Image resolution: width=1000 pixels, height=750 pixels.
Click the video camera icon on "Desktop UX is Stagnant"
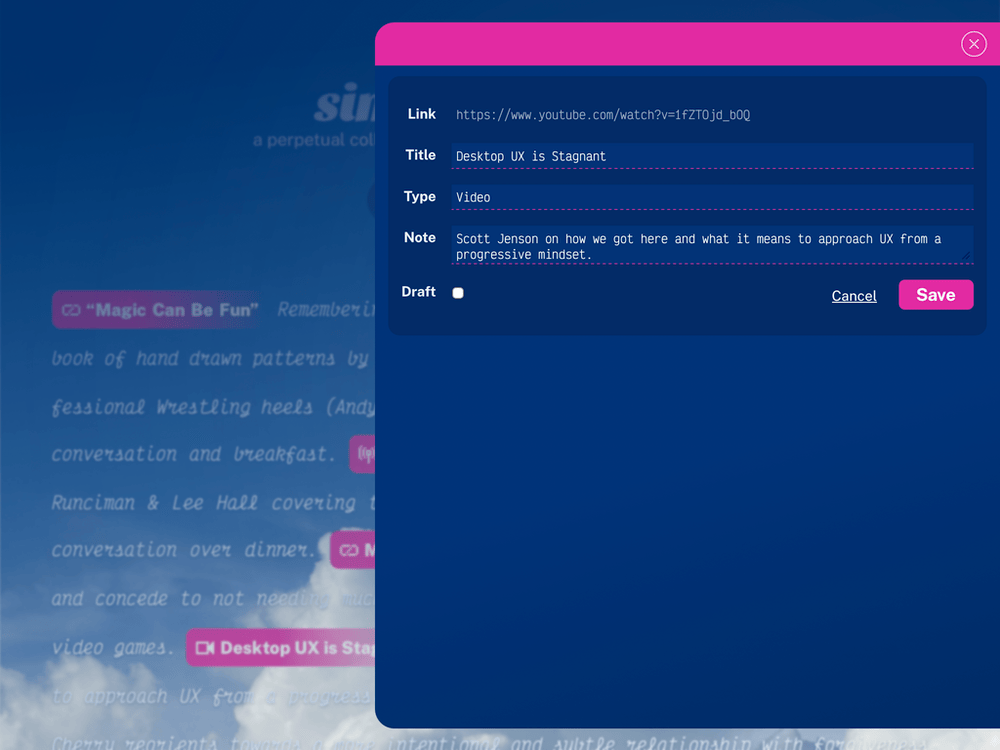205,647
